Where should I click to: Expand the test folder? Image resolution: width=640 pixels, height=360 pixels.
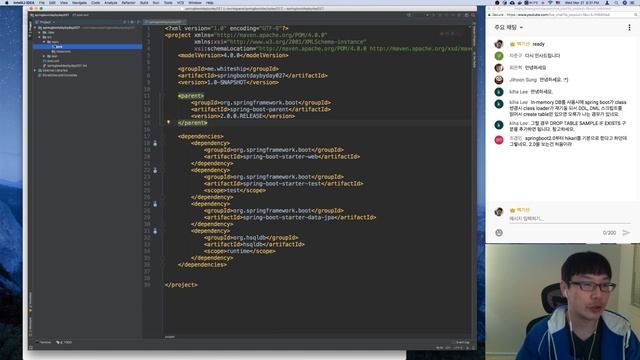(x=44, y=56)
